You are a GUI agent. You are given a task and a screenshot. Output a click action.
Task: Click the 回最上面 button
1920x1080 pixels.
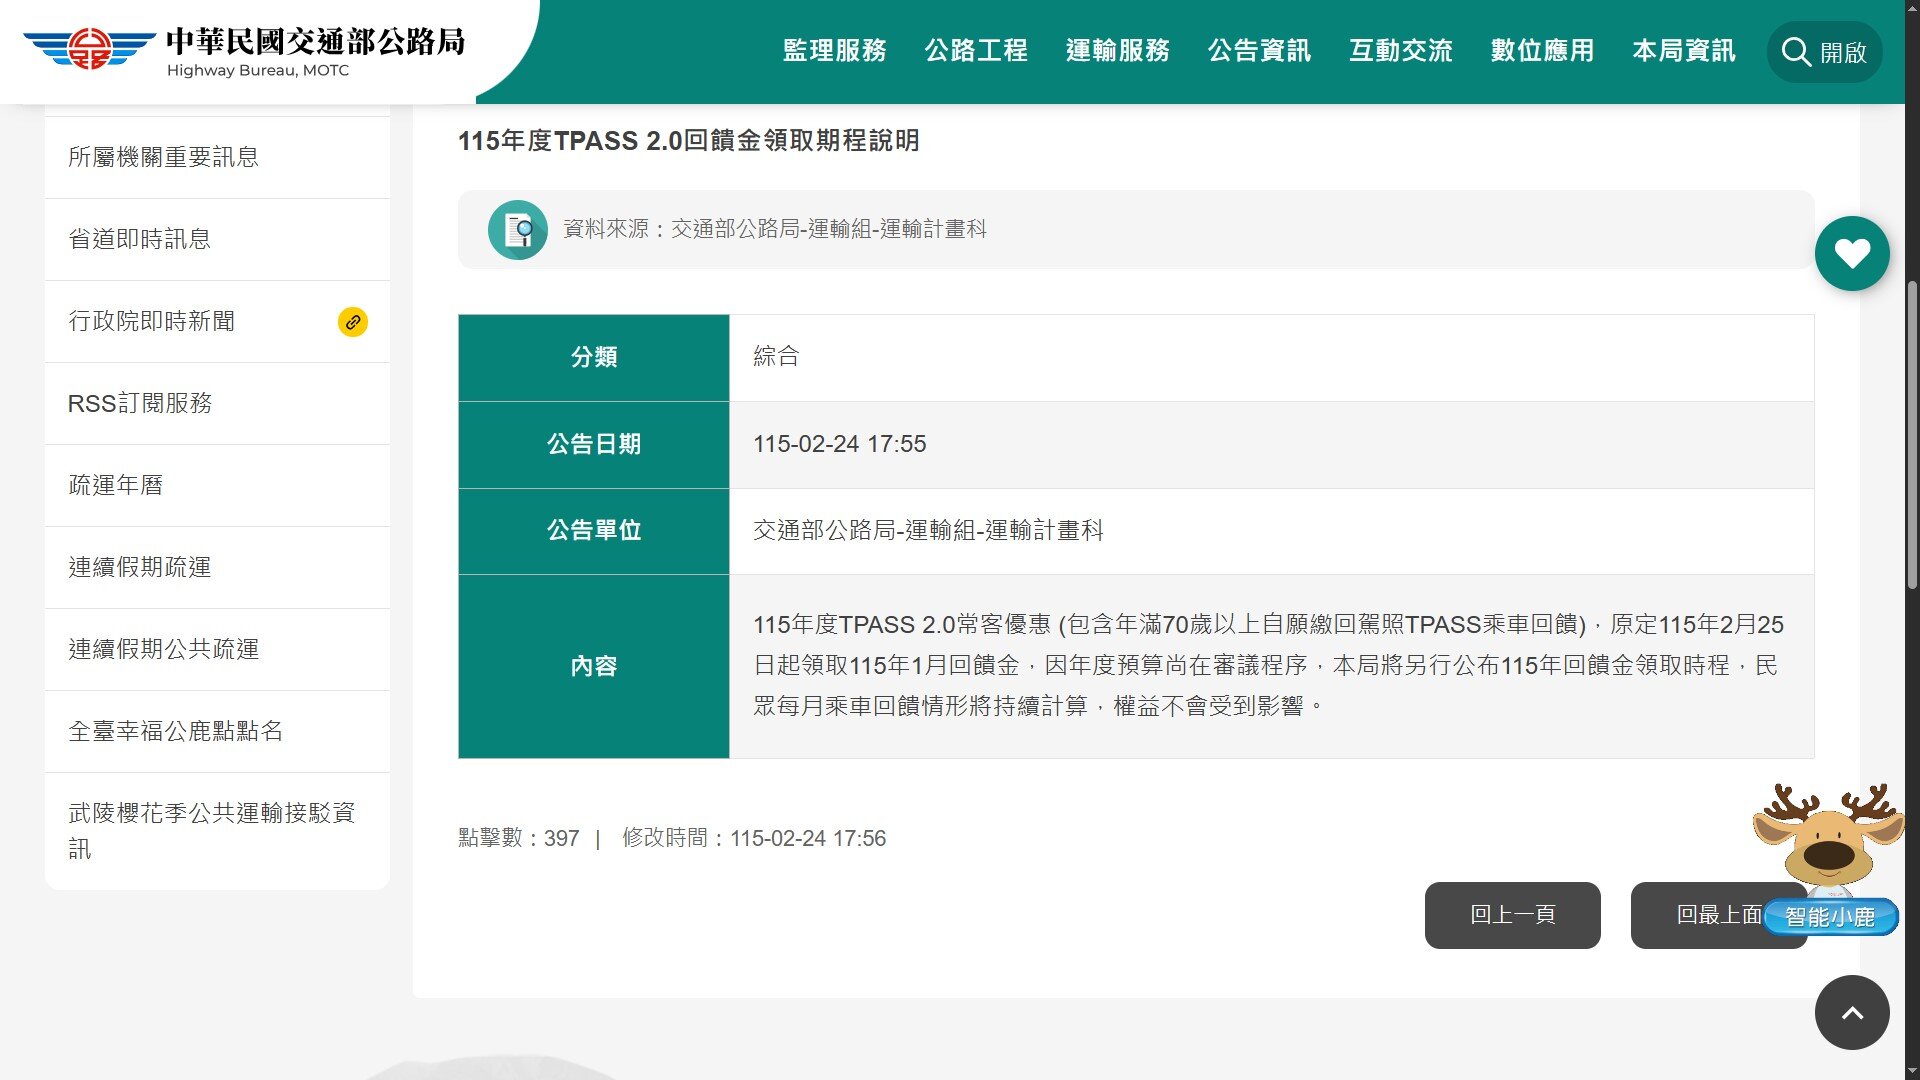point(1718,914)
